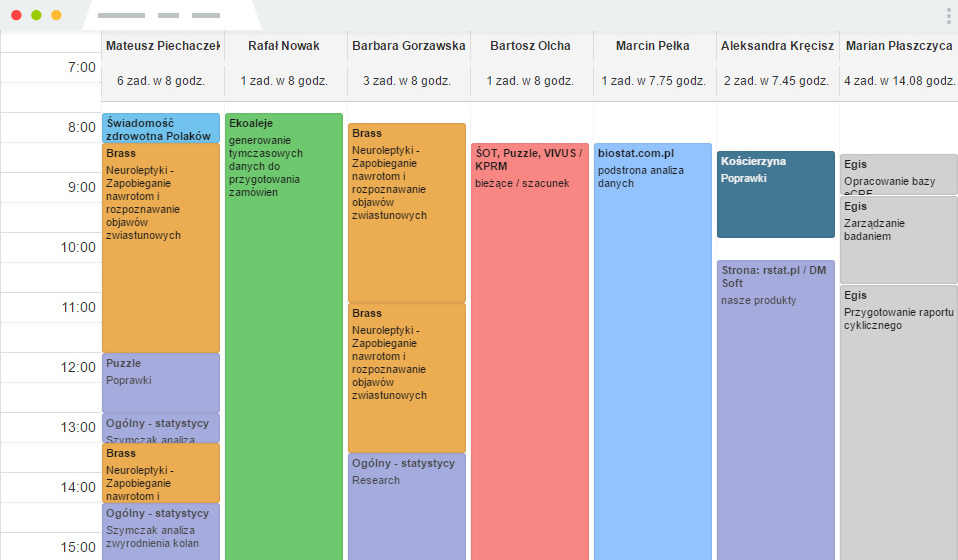Open Barbara's second Brass task at 11:00

(407, 378)
